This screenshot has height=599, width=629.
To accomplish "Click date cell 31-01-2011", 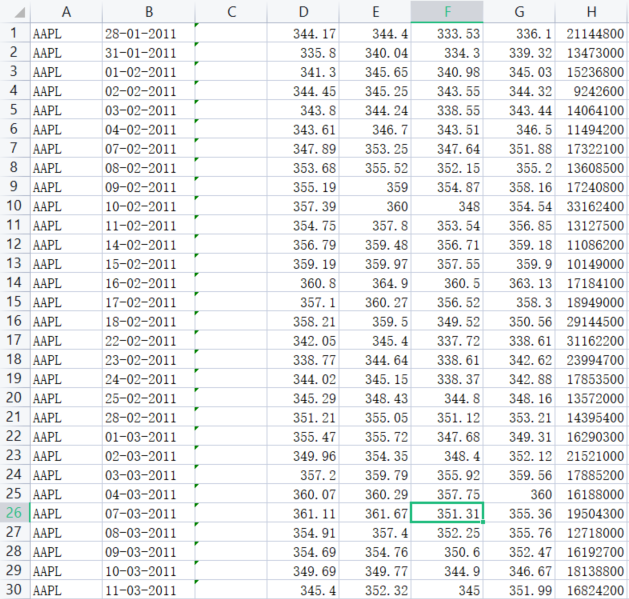I will 148,52.
